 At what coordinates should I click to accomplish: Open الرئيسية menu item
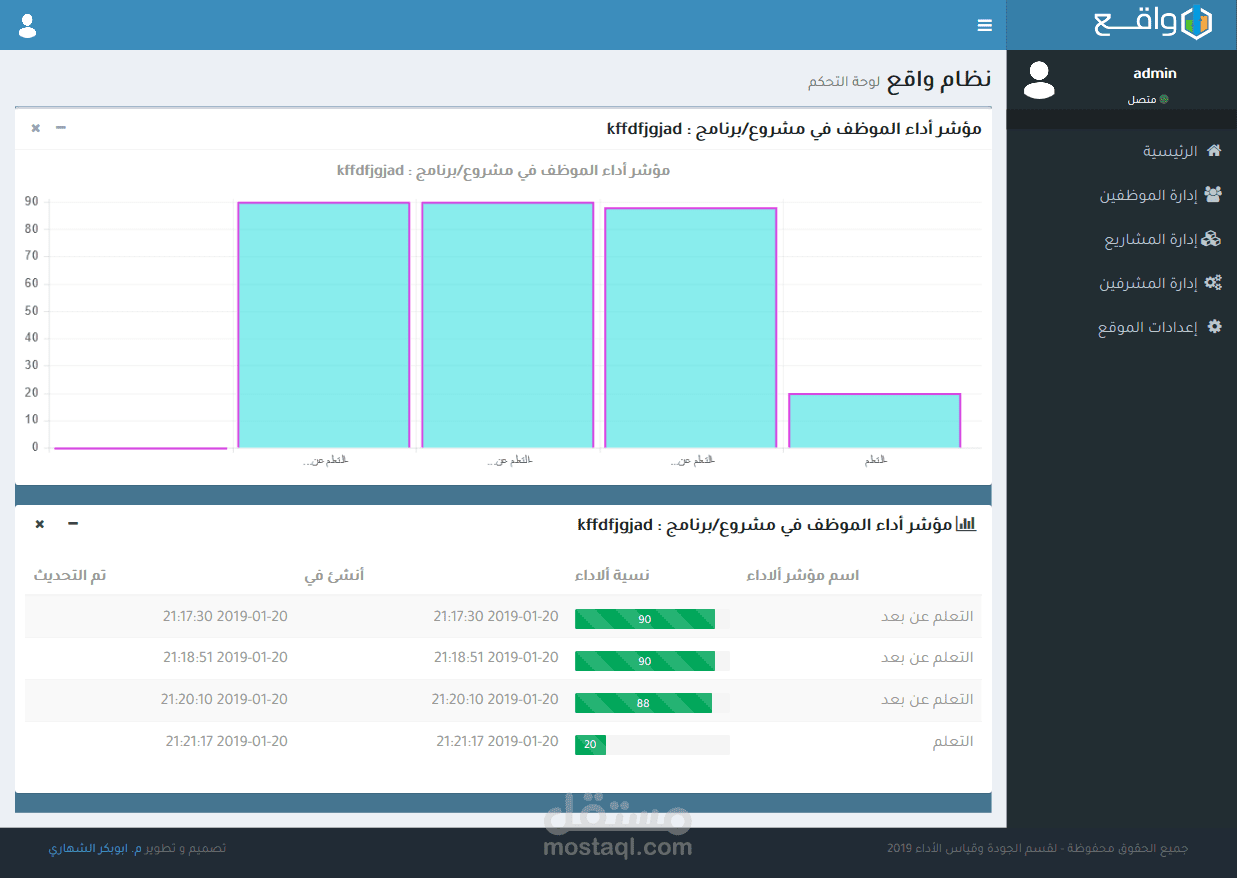click(x=1122, y=151)
